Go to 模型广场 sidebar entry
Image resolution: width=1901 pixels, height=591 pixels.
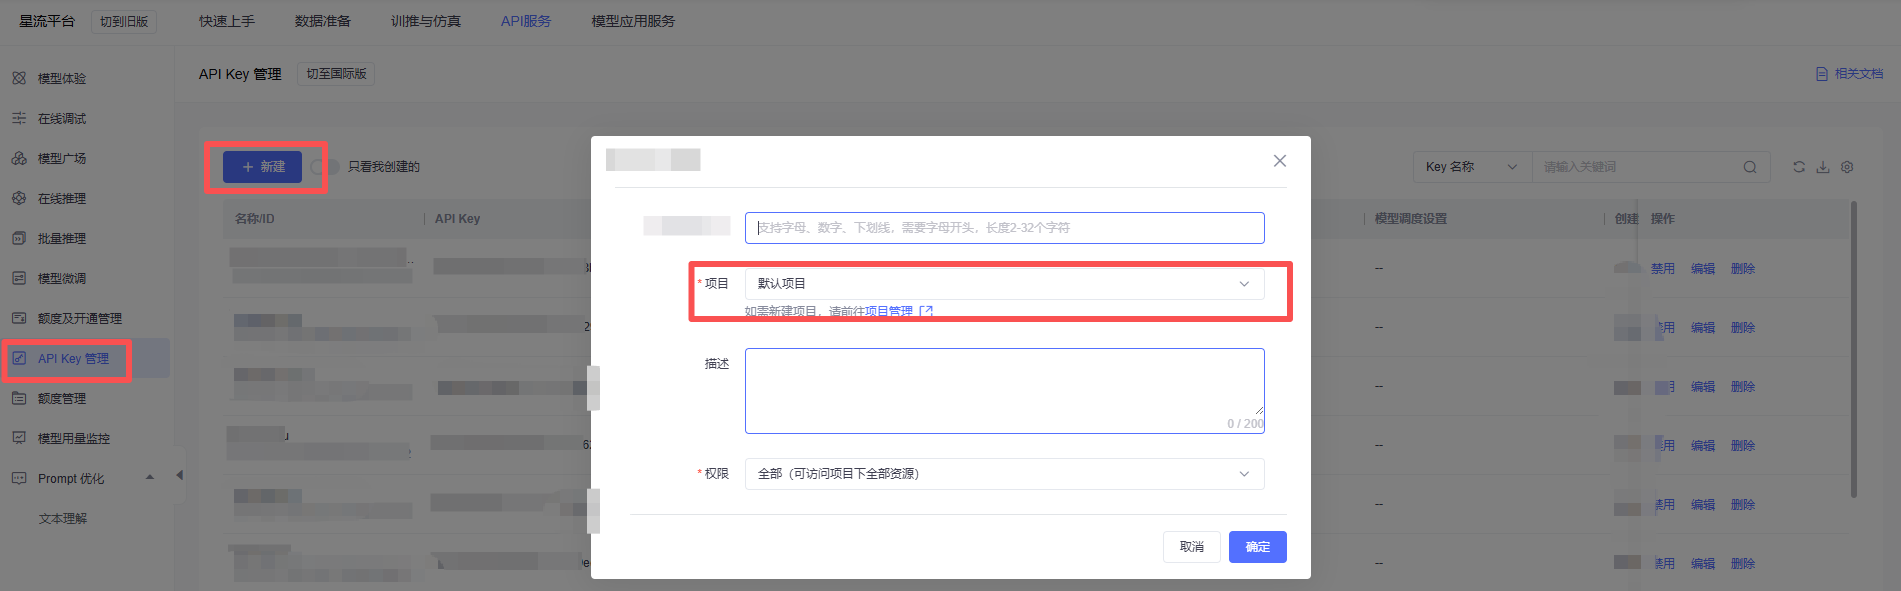coord(62,158)
